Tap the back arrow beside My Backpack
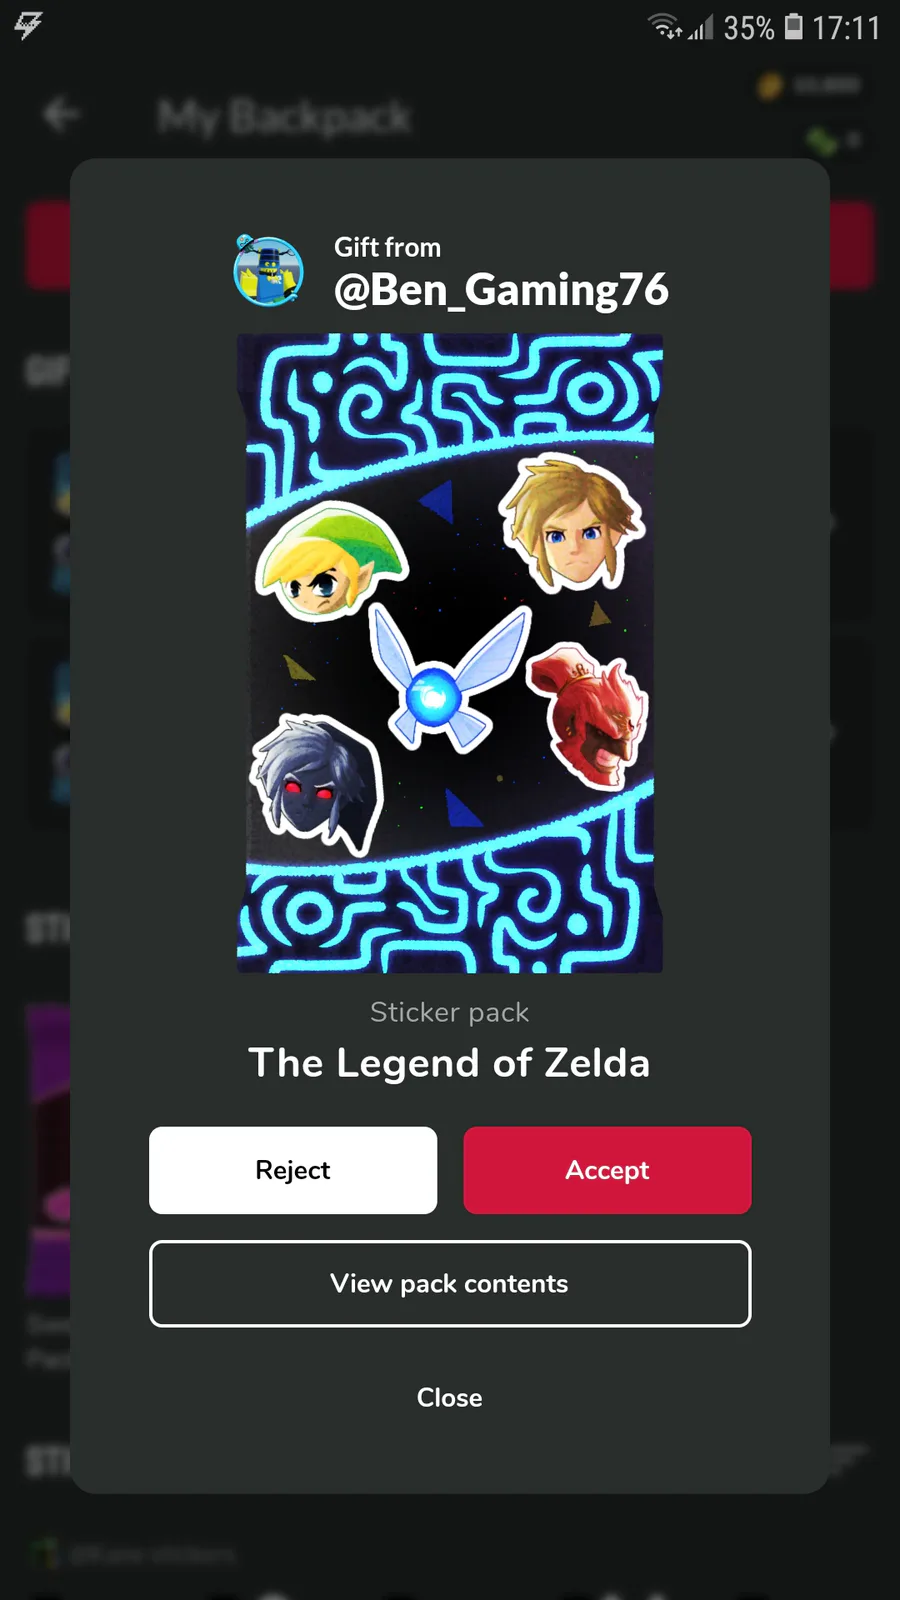The width and height of the screenshot is (900, 1600). [x=60, y=114]
